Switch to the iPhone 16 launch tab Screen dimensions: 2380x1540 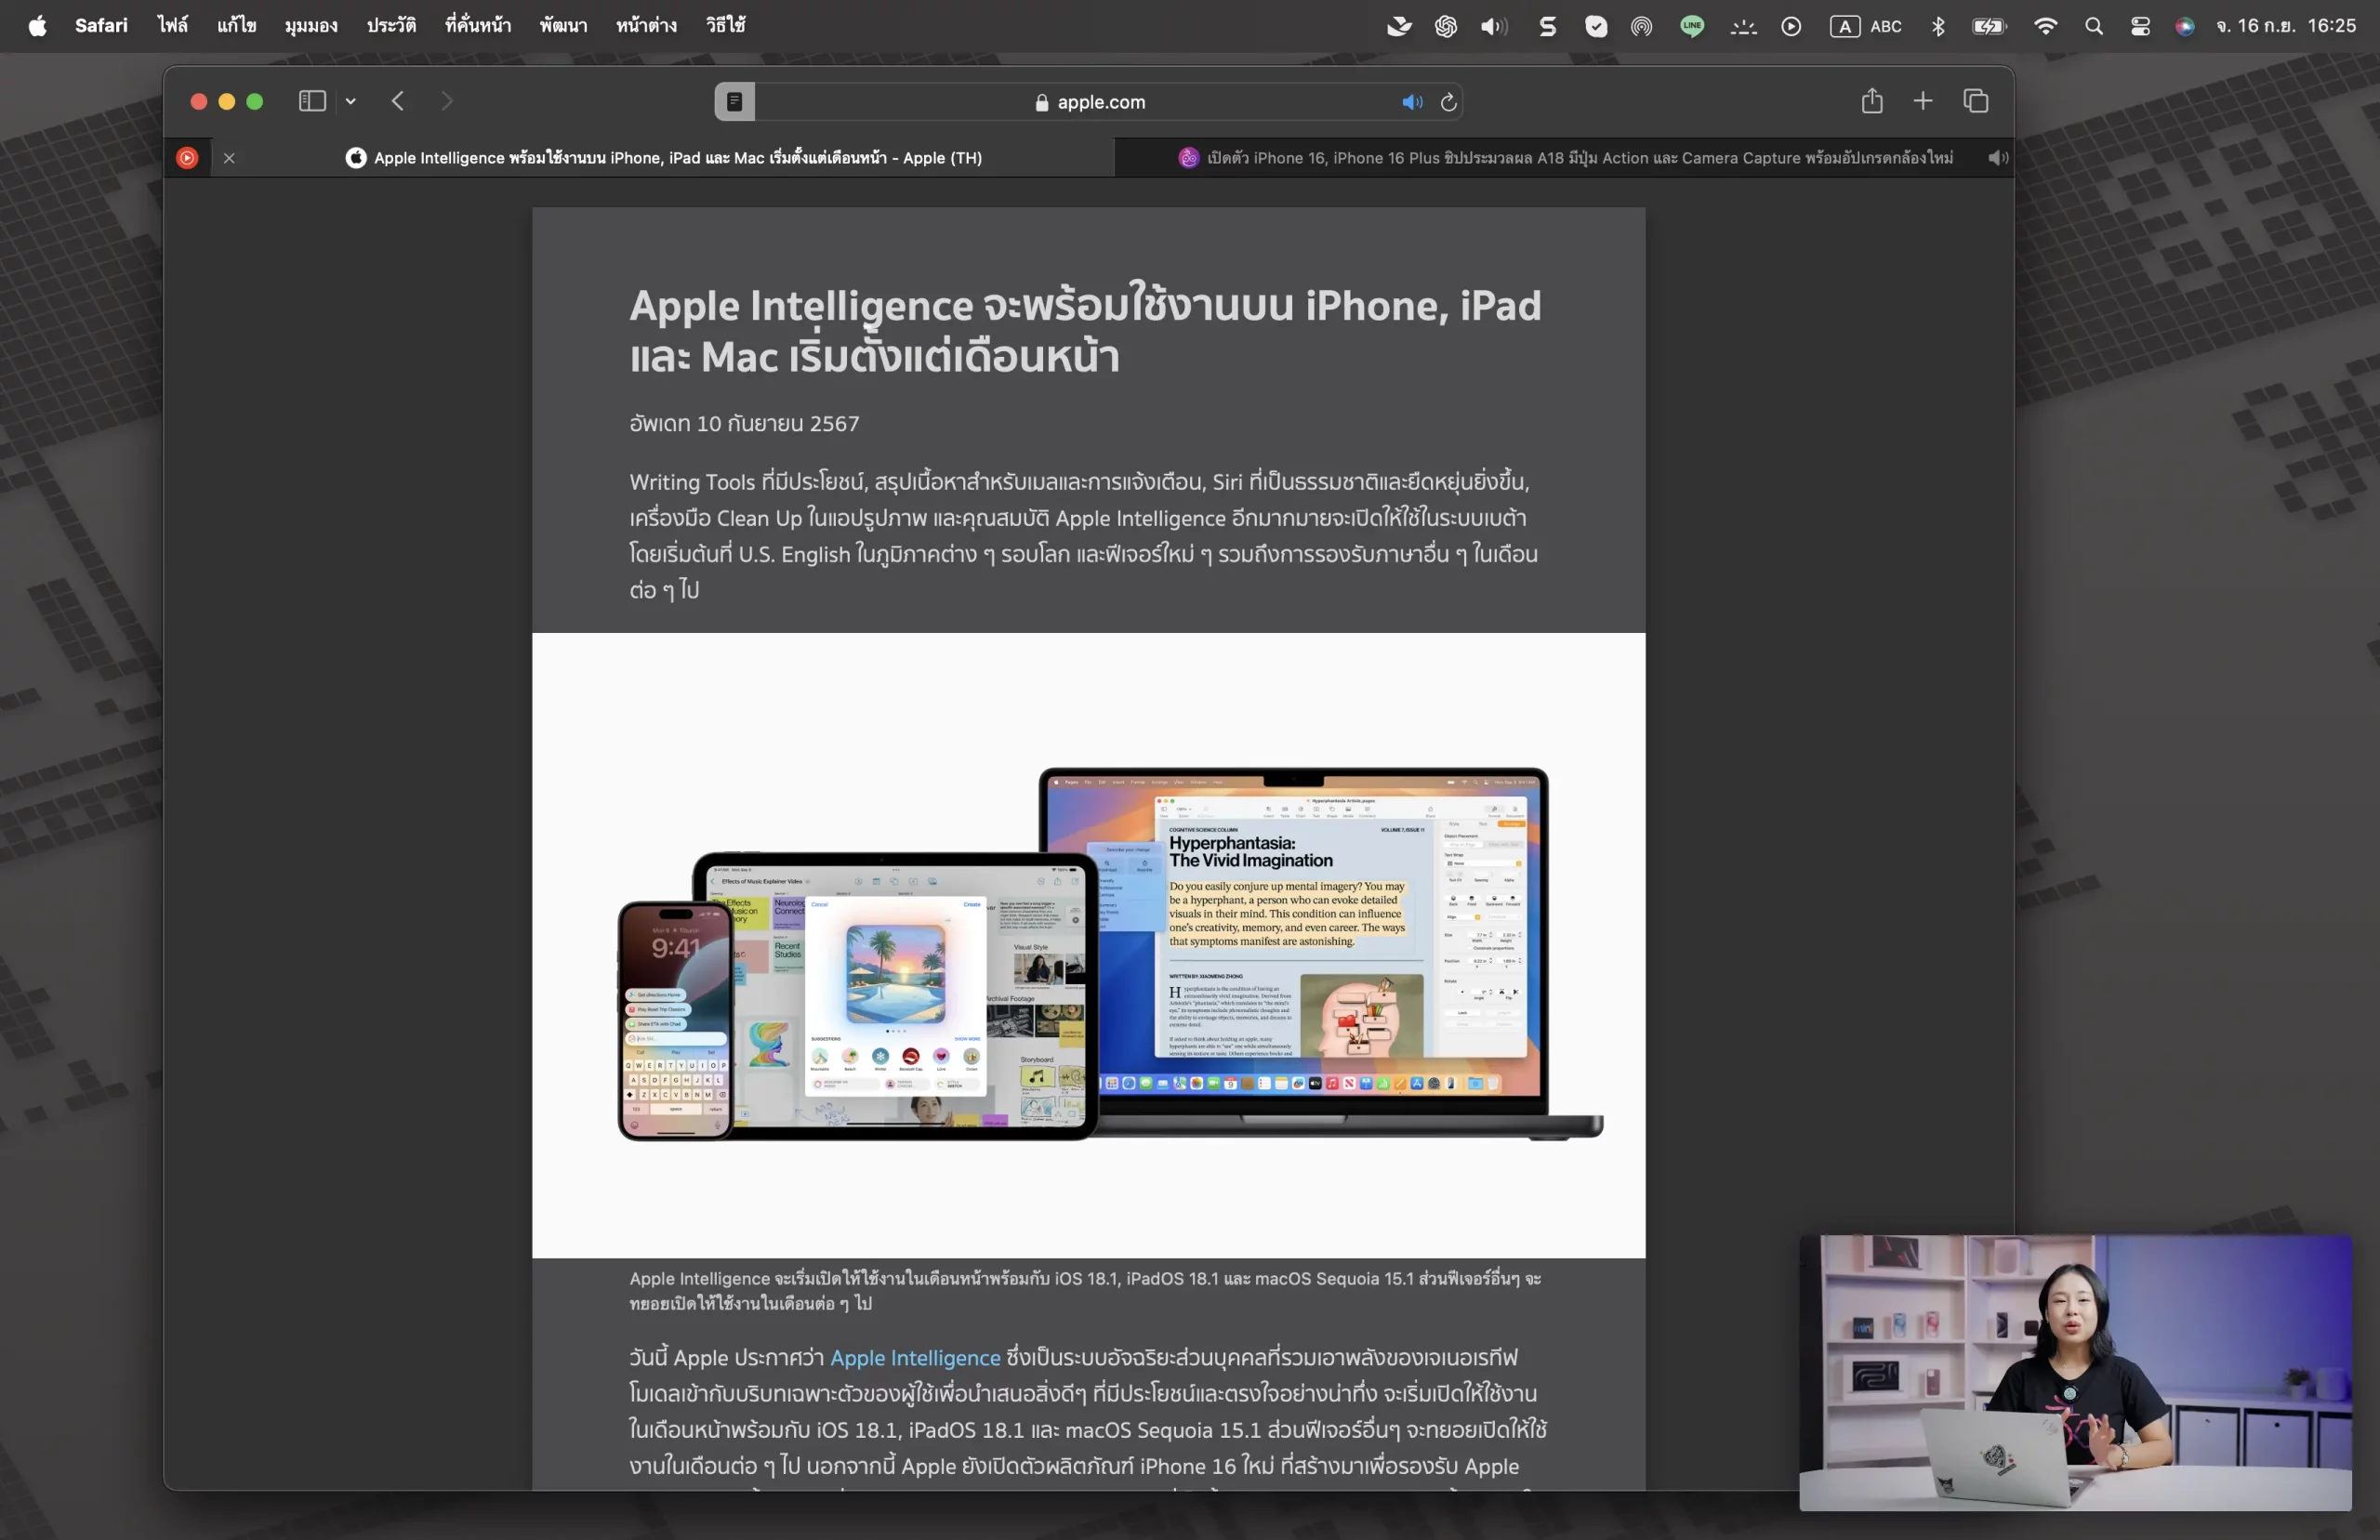tap(1565, 158)
